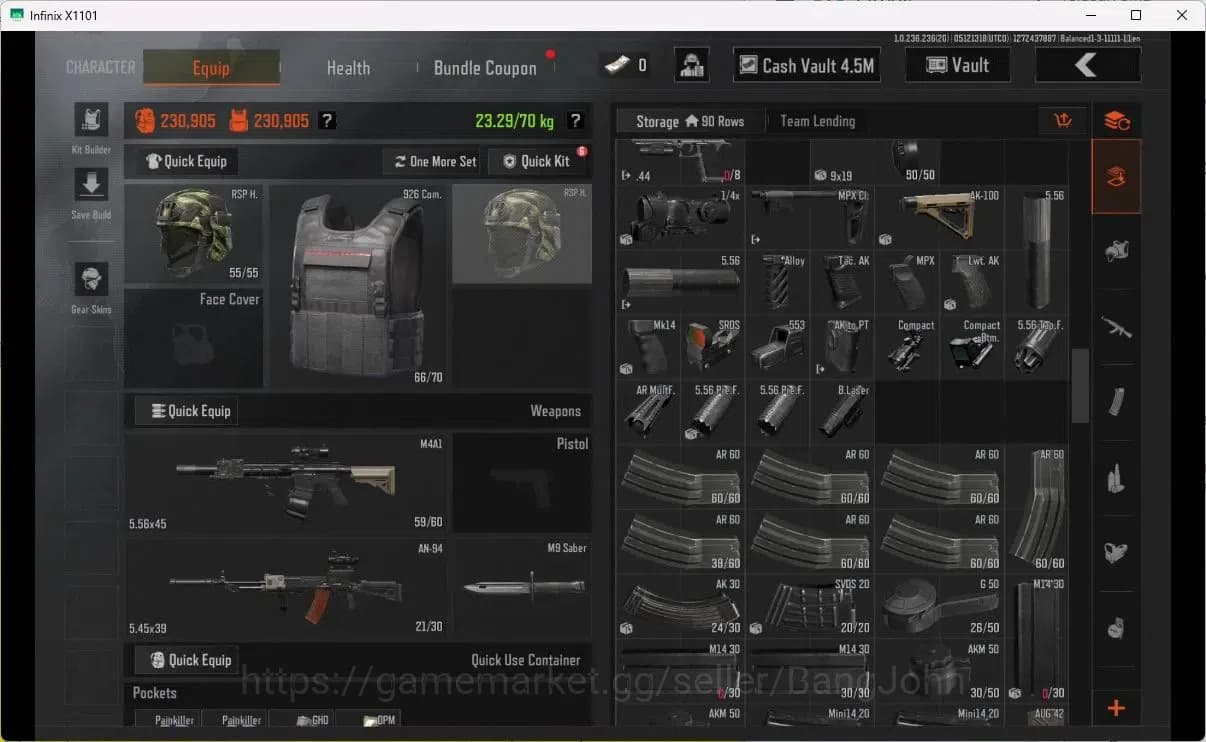Select the AR MultiF. muzzle item
This screenshot has width=1206, height=742.
coord(649,411)
